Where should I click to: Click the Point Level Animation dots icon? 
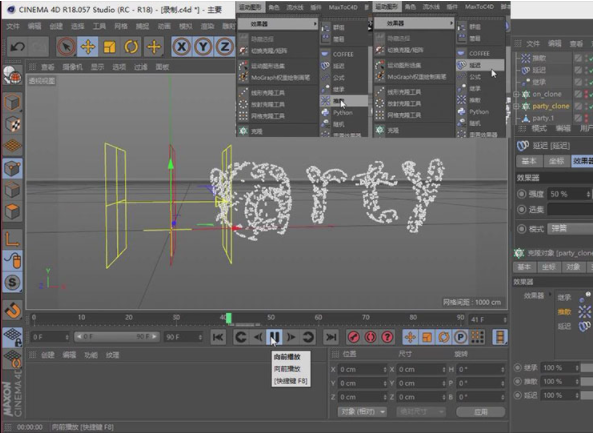pos(477,337)
